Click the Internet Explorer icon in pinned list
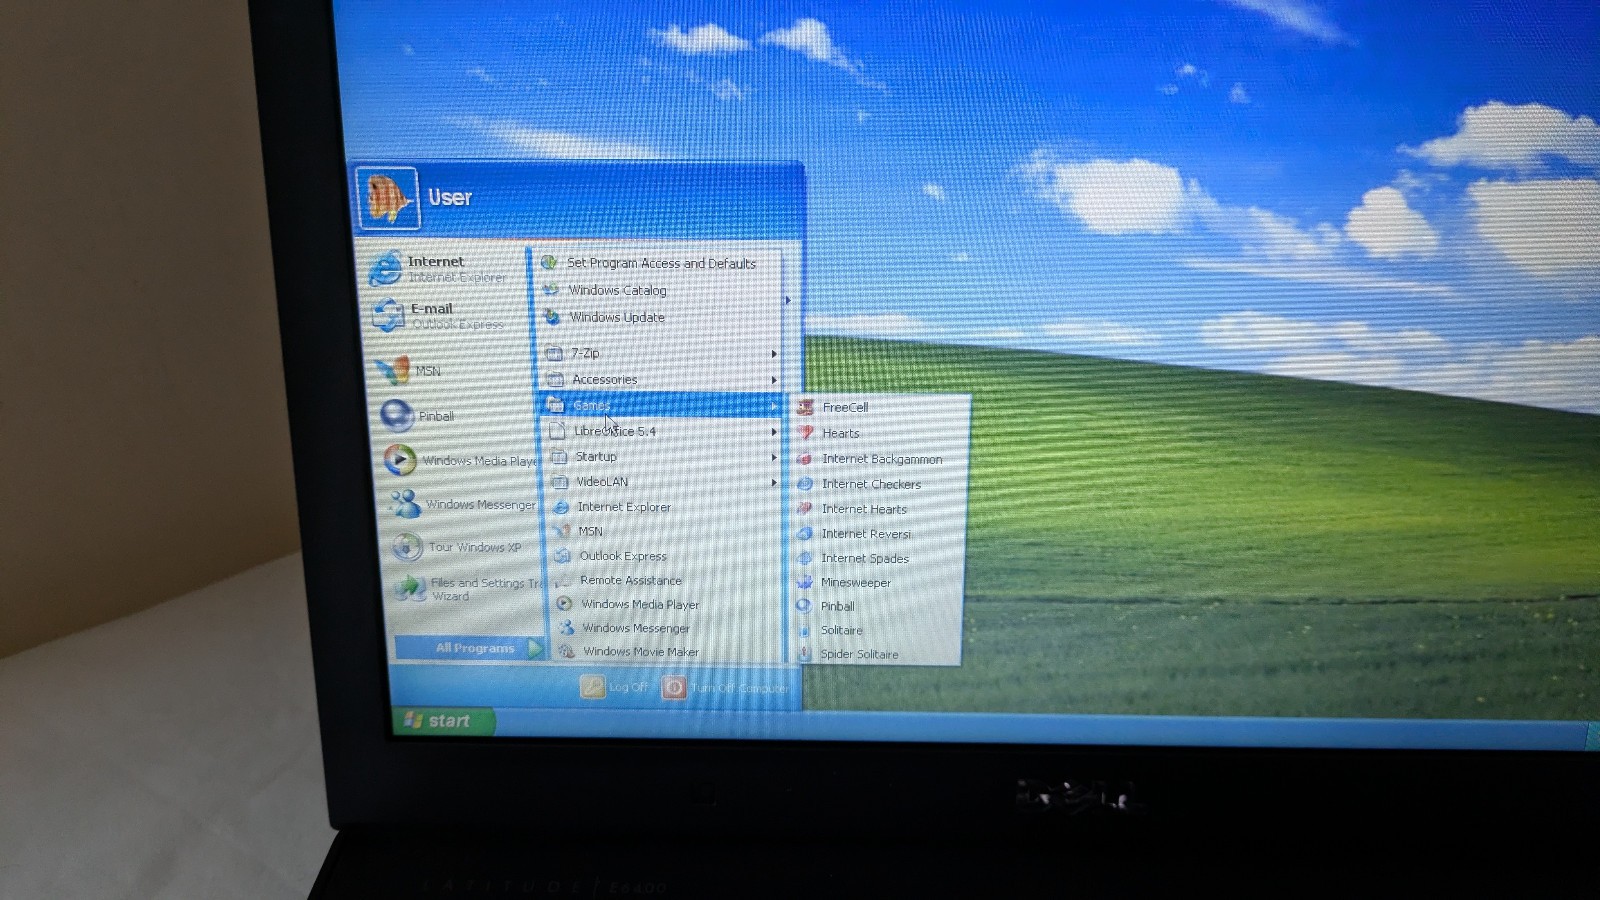The width and height of the screenshot is (1600, 900). (x=385, y=268)
